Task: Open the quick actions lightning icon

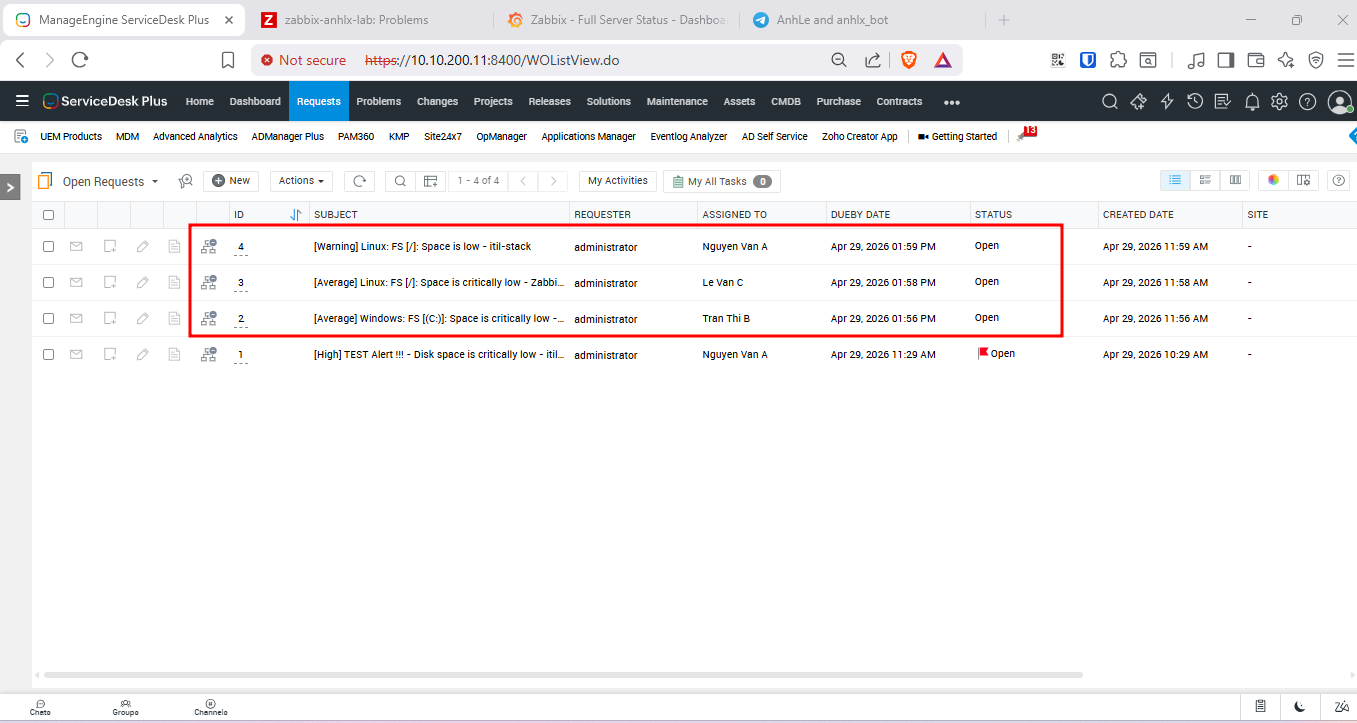Action: click(x=1166, y=102)
